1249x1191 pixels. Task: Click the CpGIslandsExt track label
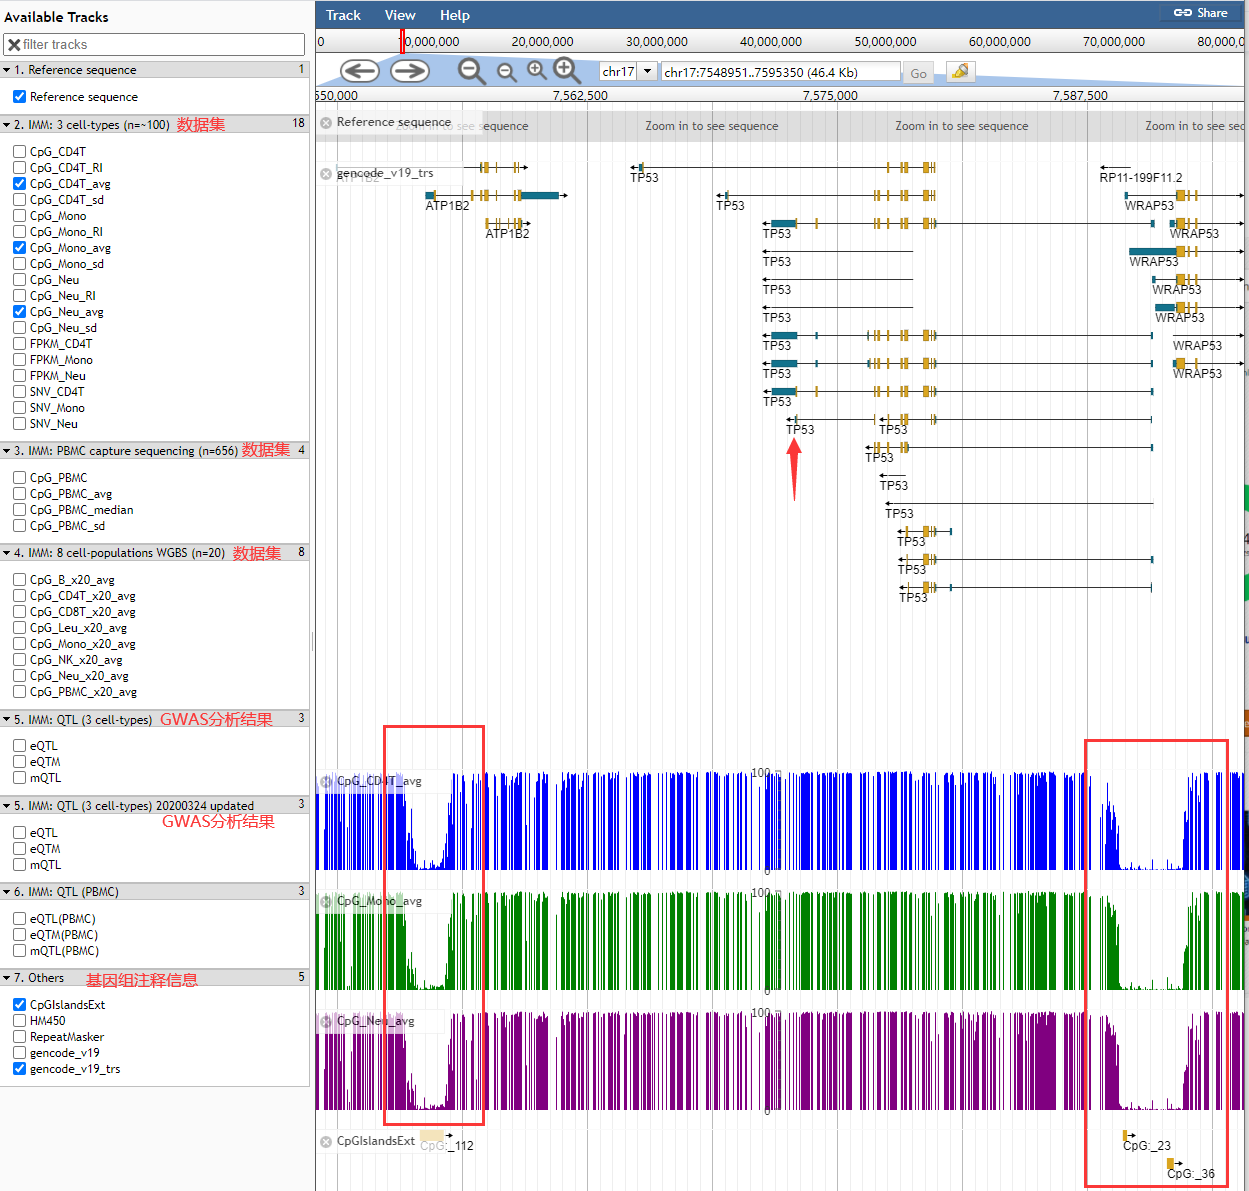(x=376, y=1142)
